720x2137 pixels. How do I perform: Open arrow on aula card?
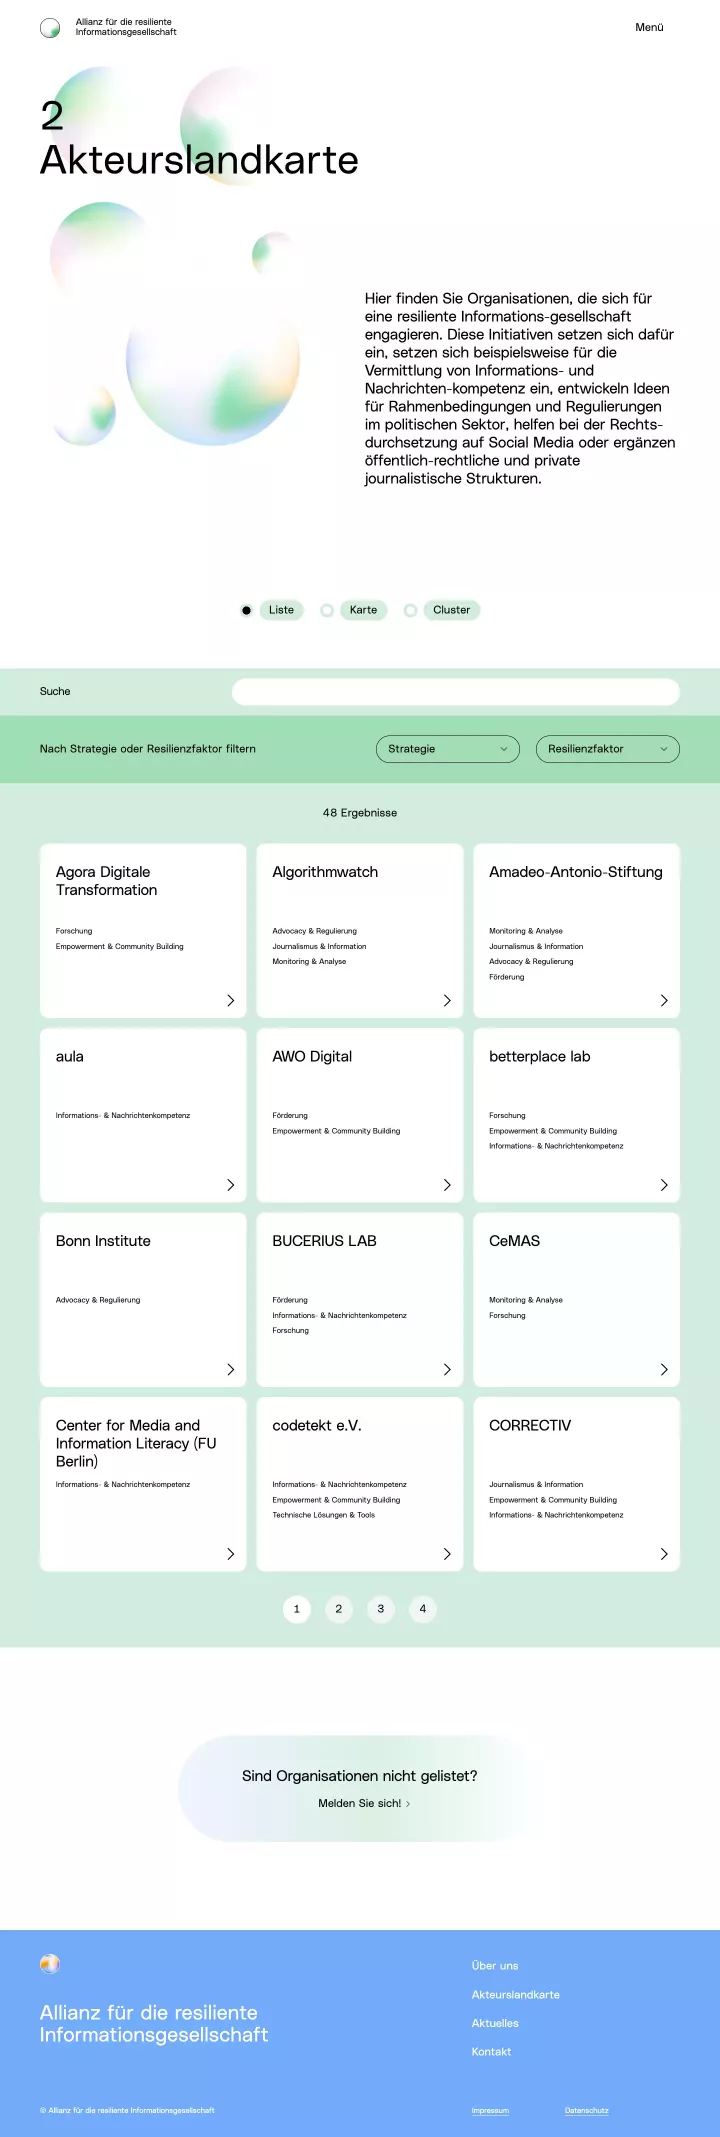click(x=231, y=1185)
